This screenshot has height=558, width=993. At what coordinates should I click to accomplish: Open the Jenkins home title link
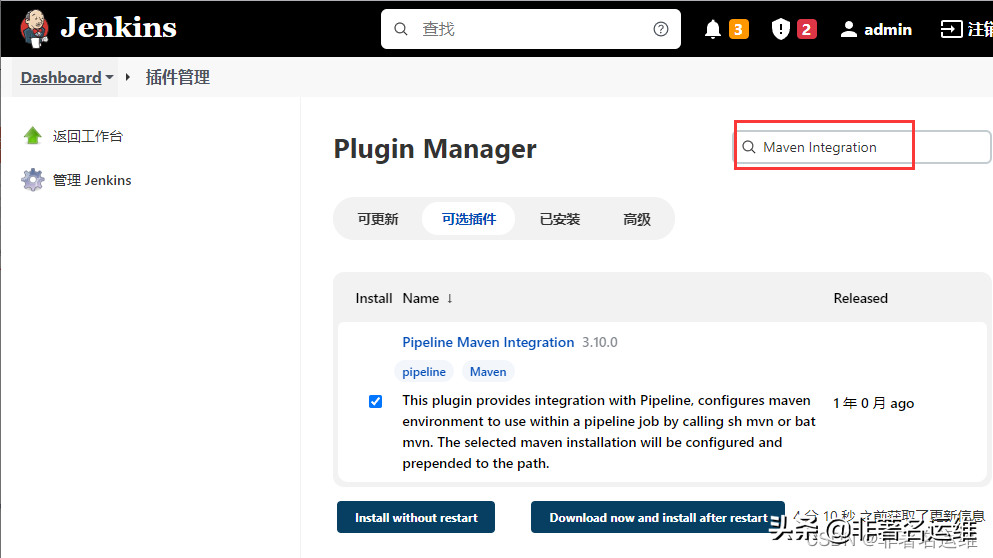tap(118, 27)
